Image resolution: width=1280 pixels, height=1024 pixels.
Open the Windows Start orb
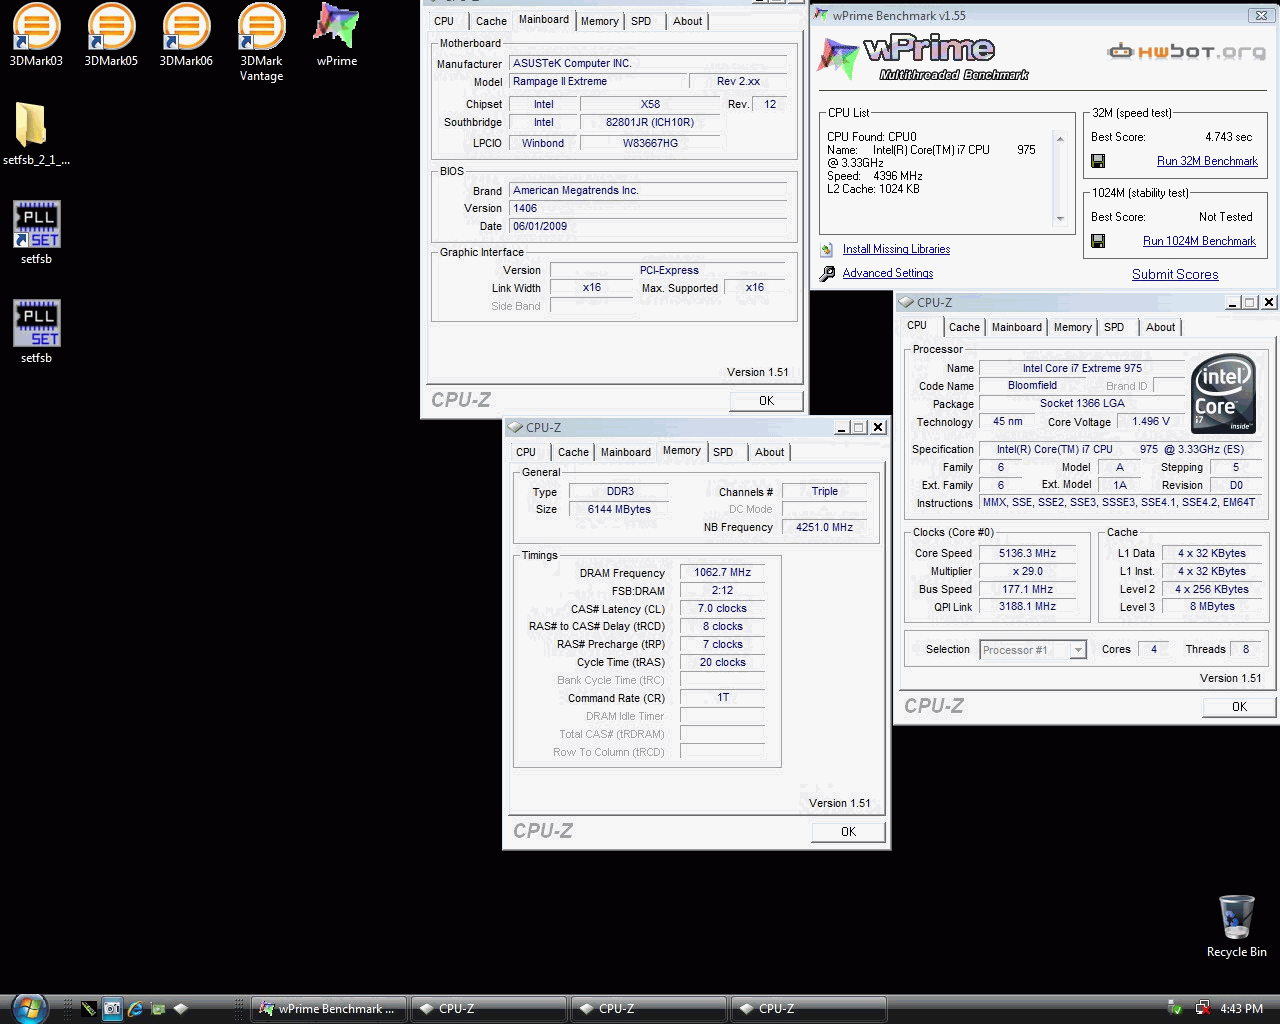[x=28, y=1008]
